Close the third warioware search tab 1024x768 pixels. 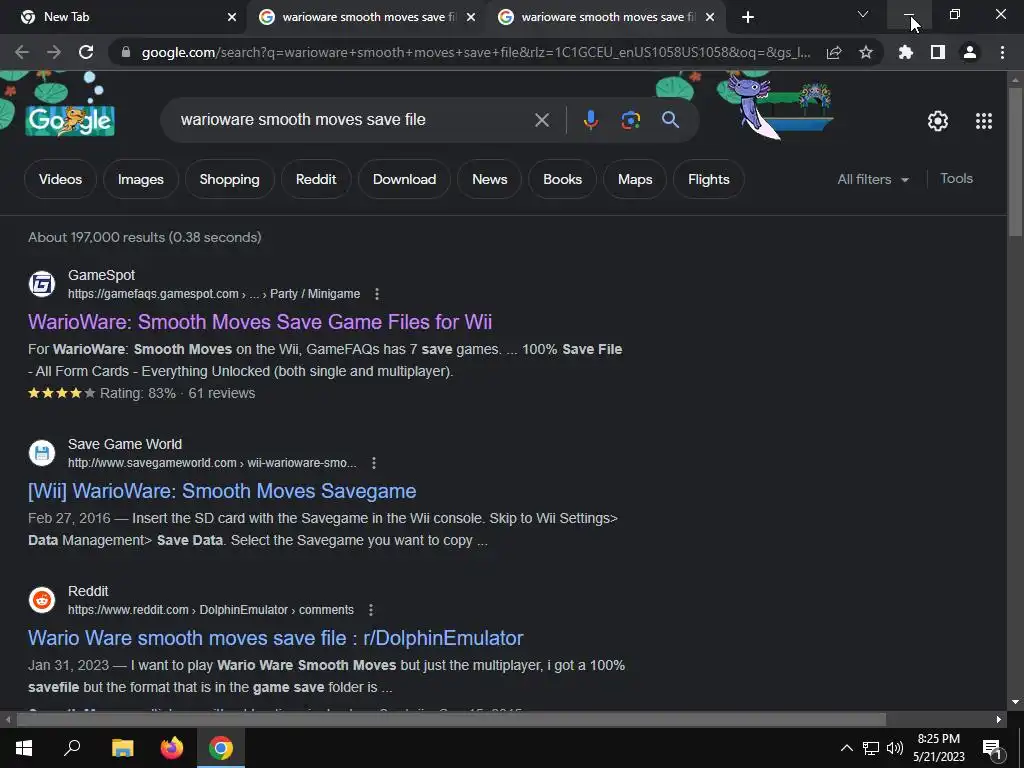710,17
